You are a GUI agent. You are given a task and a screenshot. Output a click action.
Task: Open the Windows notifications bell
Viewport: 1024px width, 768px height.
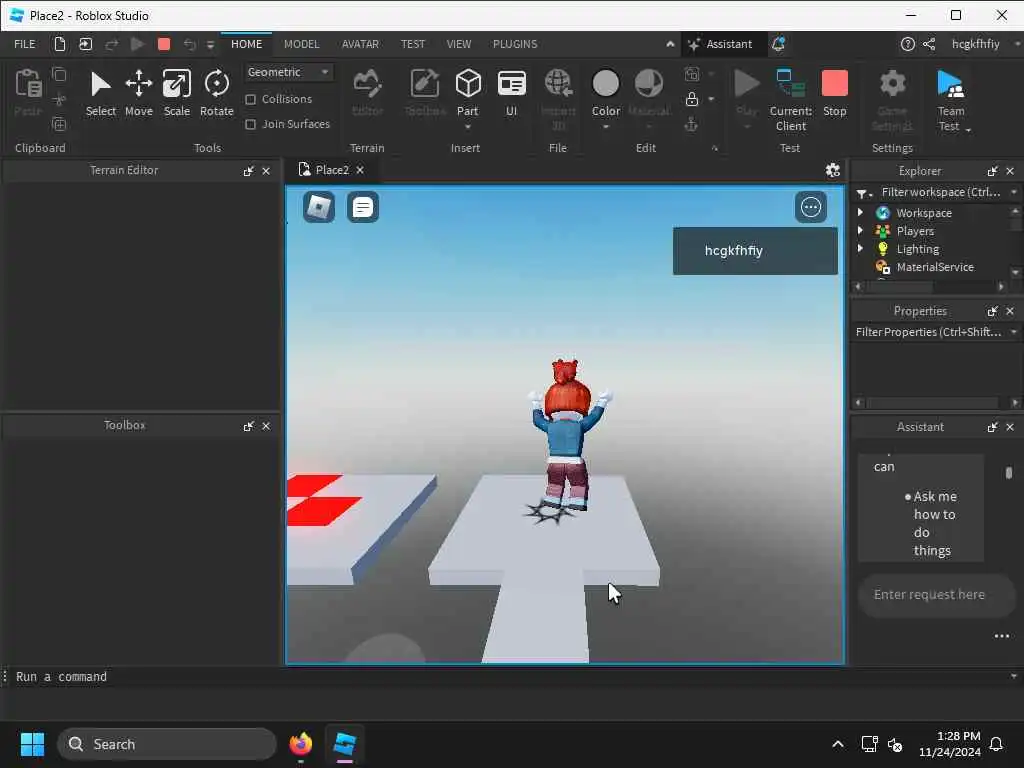coord(996,744)
